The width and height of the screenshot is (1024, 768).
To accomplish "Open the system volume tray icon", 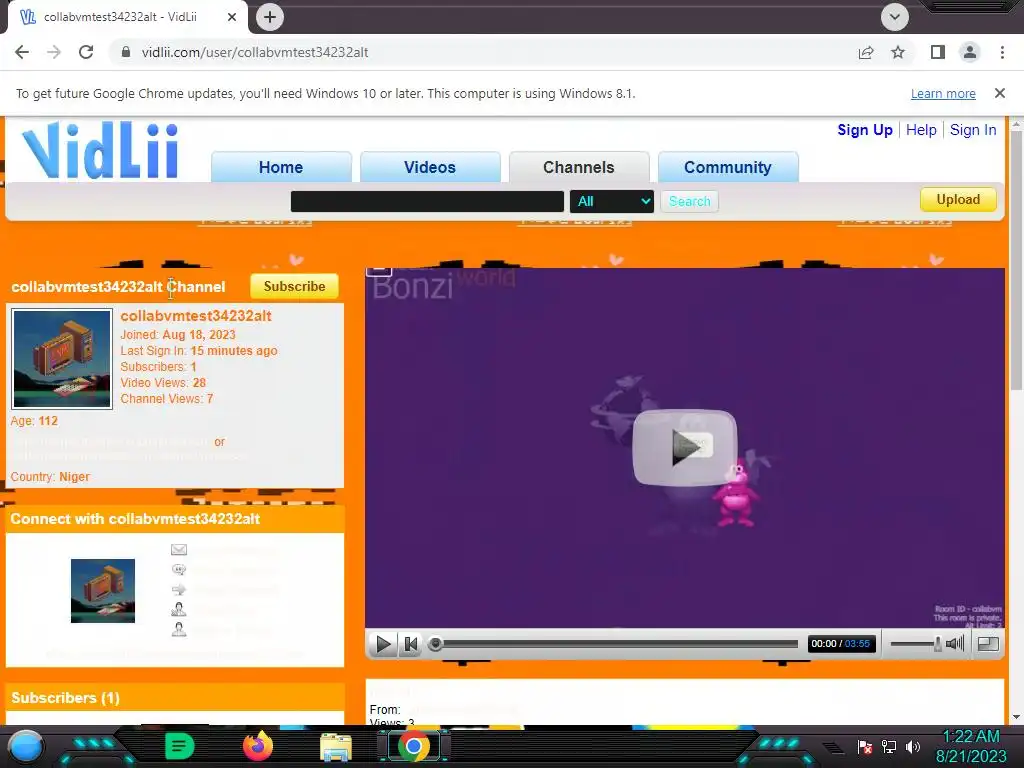I will 913,746.
